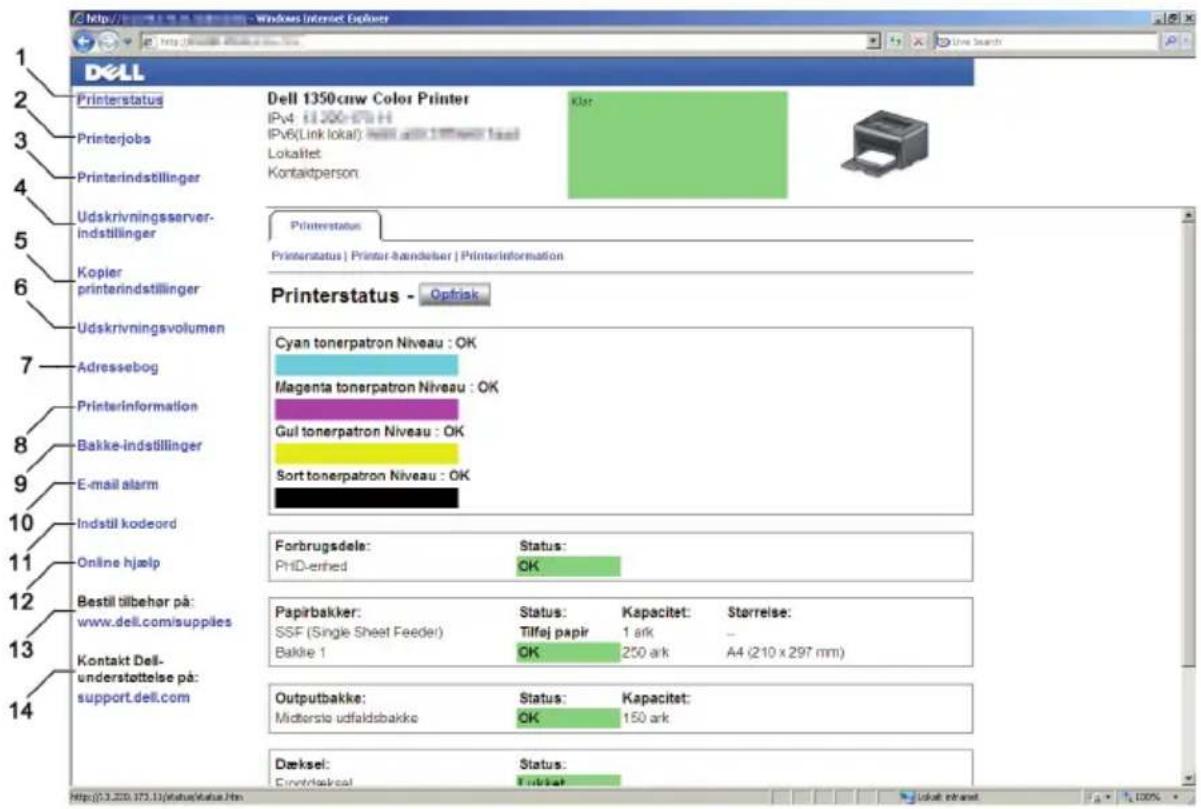Screen dimensions: 1201x809
Task: Click the page scrollbar down arrow
Action: click(x=1190, y=779)
